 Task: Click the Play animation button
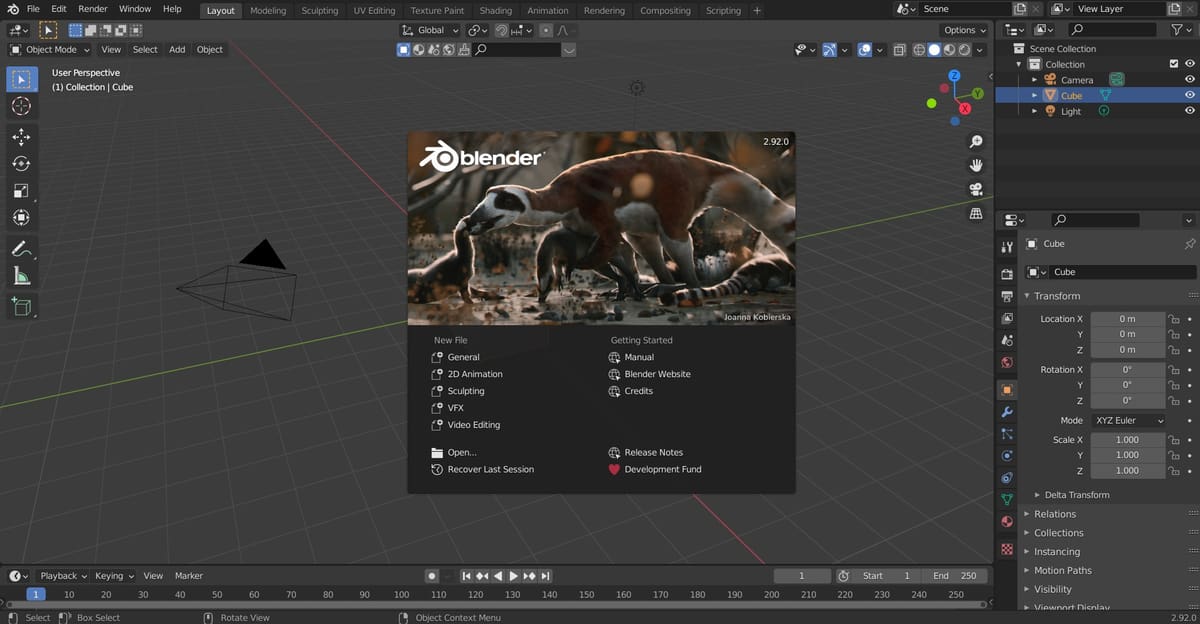[x=514, y=576]
